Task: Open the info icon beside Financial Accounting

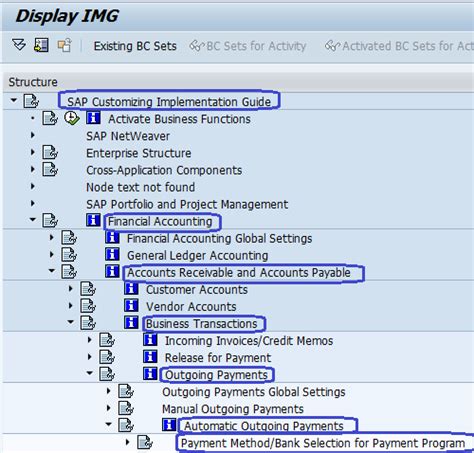Action: (93, 220)
